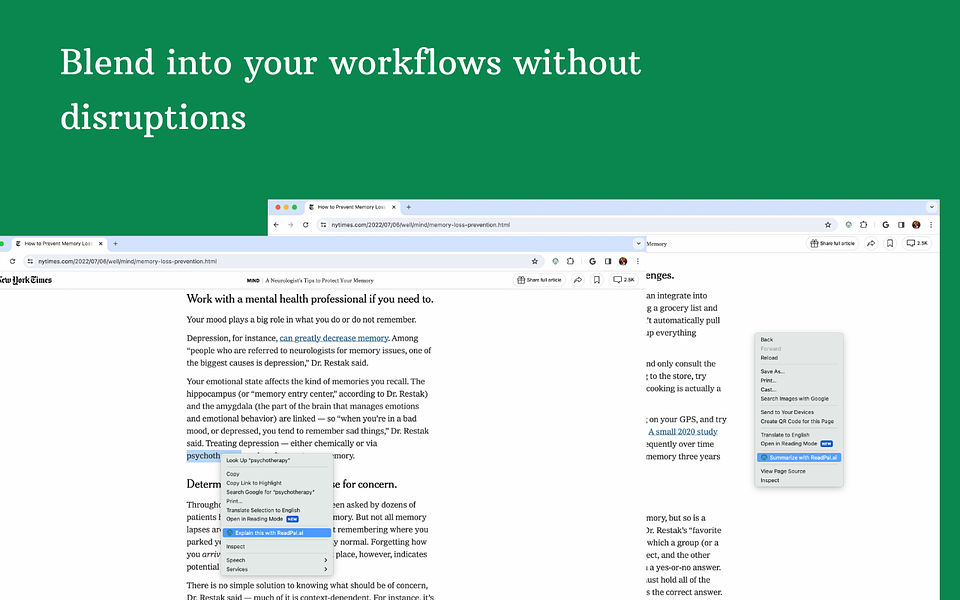Select Explain this with ReadPal.ai
This screenshot has height=600, width=960.
276,533
